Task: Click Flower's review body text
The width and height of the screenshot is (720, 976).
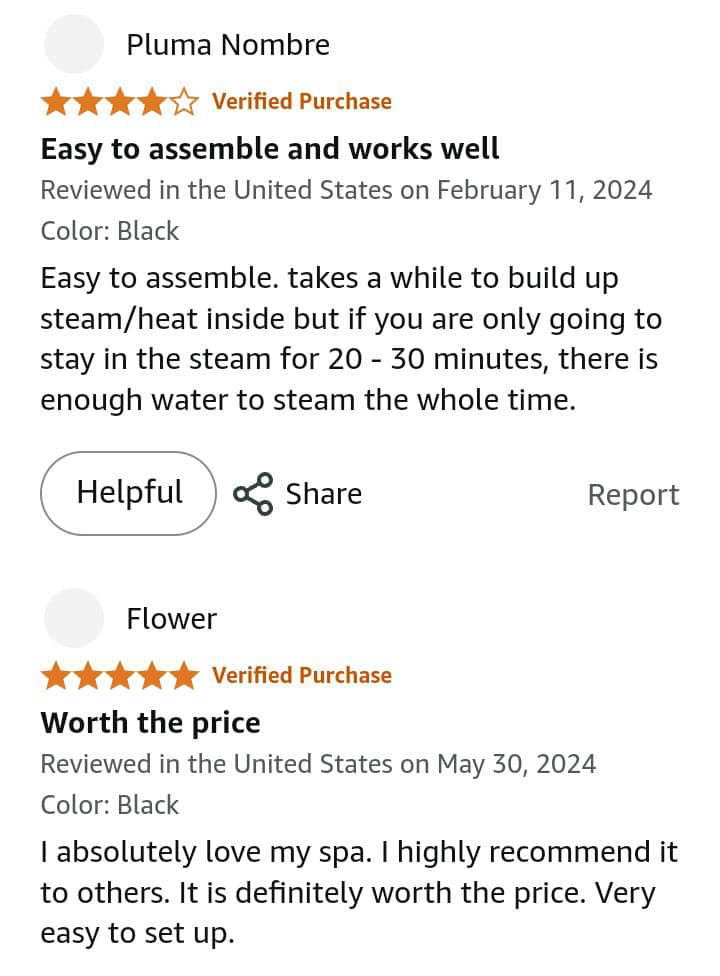Action: pos(358,893)
